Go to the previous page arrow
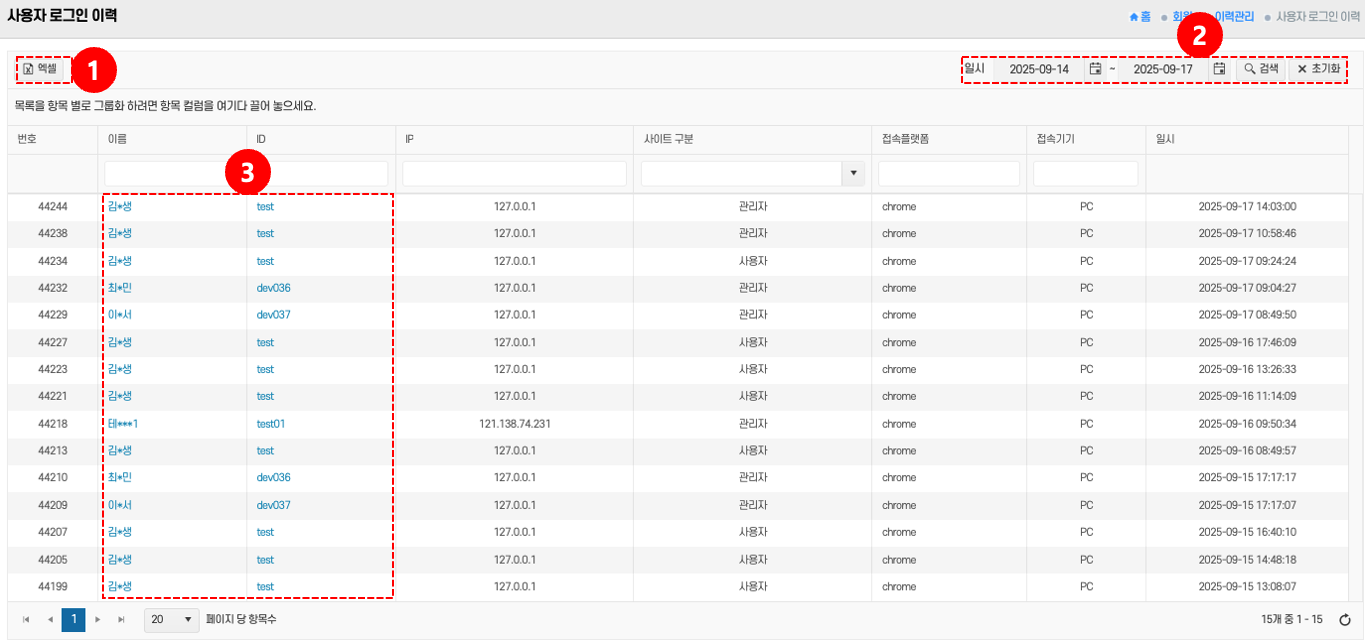Screen dimensions: 1365x640 (x=50, y=620)
